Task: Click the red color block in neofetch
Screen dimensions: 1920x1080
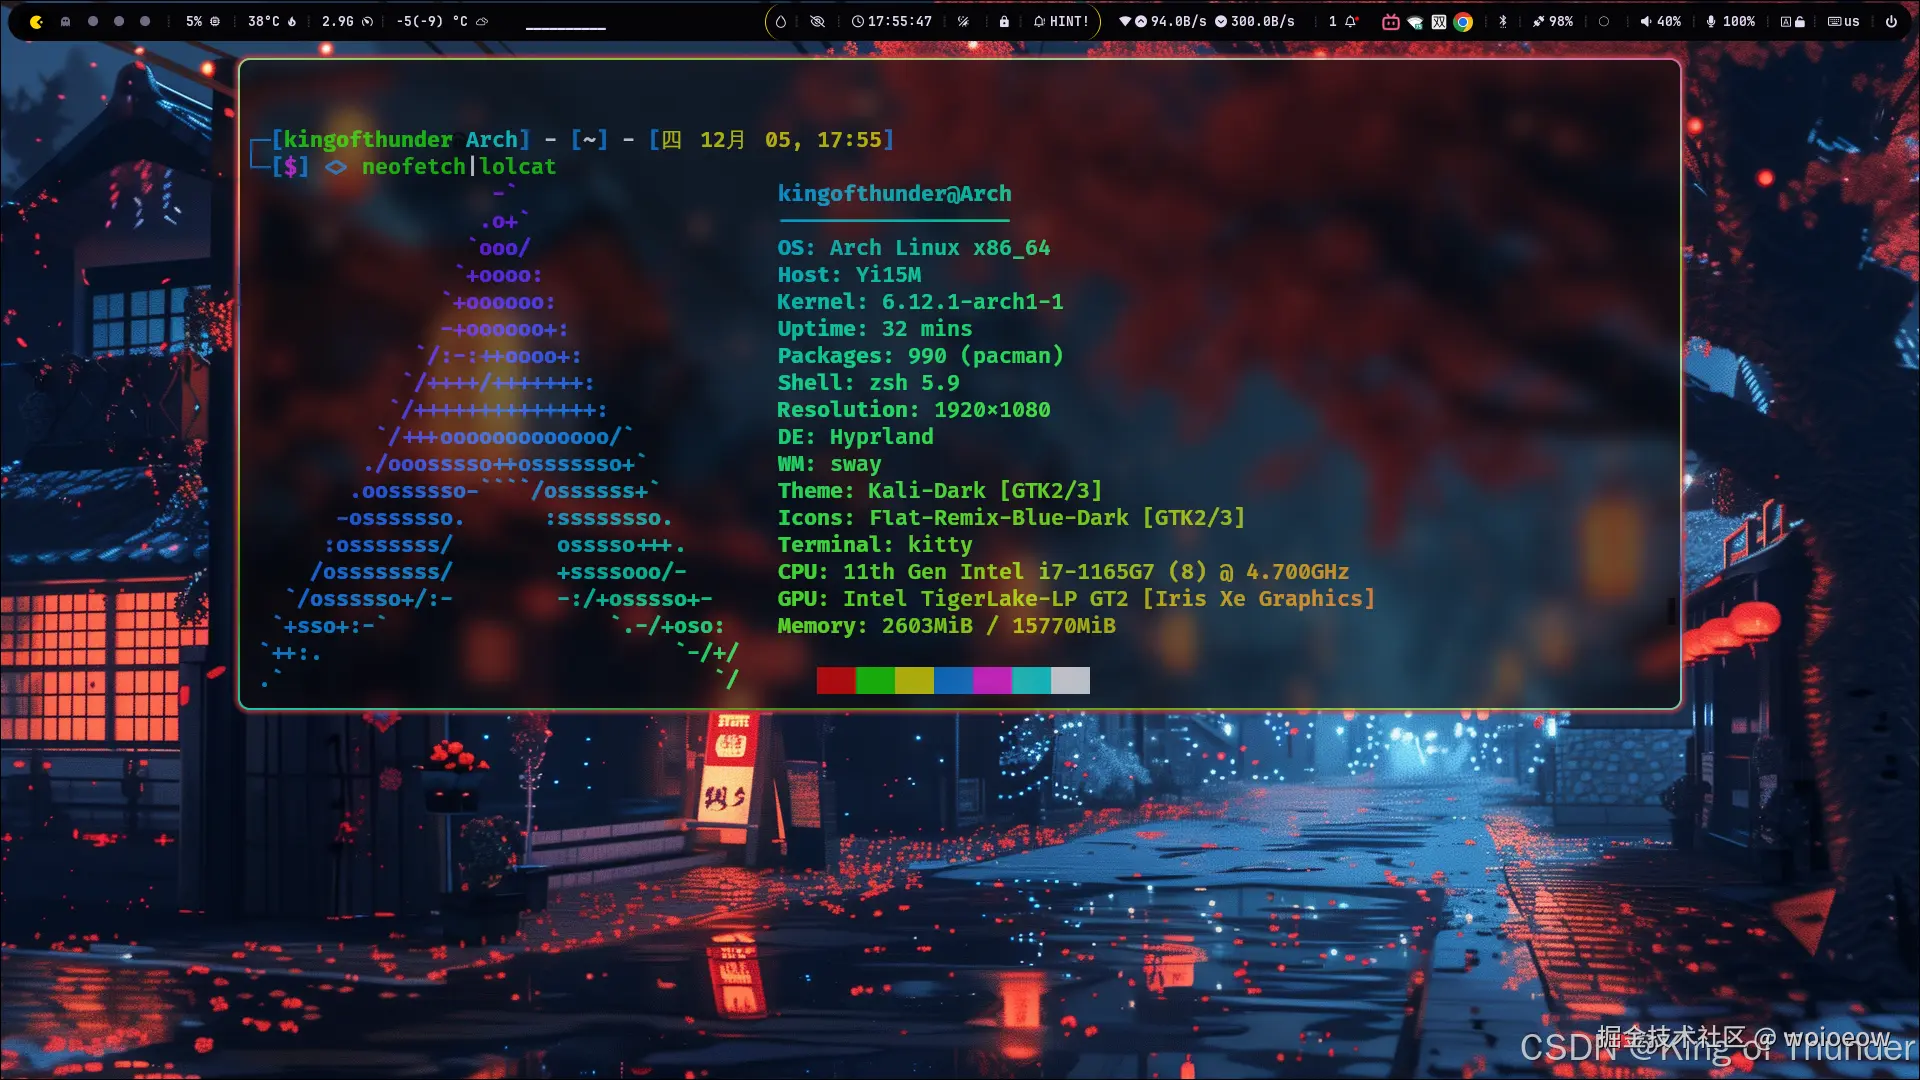Action: (836, 681)
